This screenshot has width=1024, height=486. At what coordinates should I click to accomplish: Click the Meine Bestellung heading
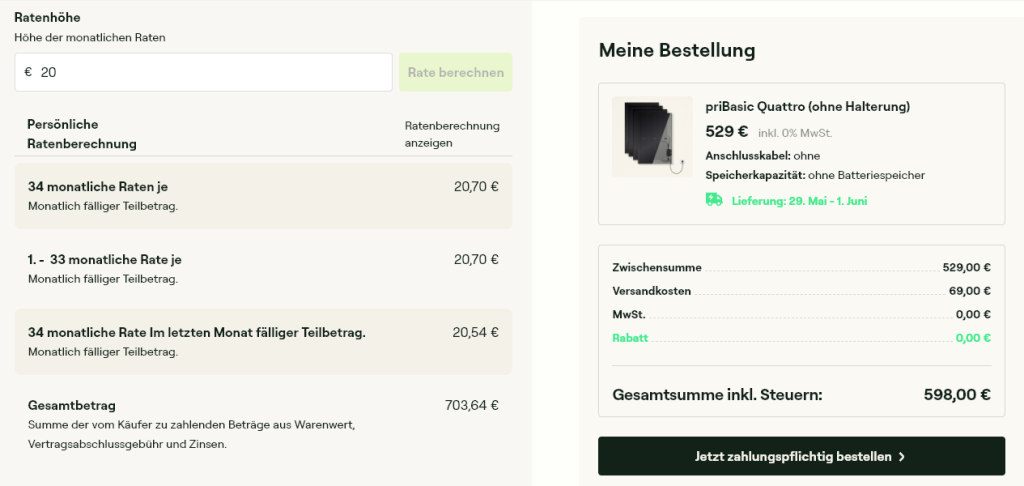pos(677,50)
